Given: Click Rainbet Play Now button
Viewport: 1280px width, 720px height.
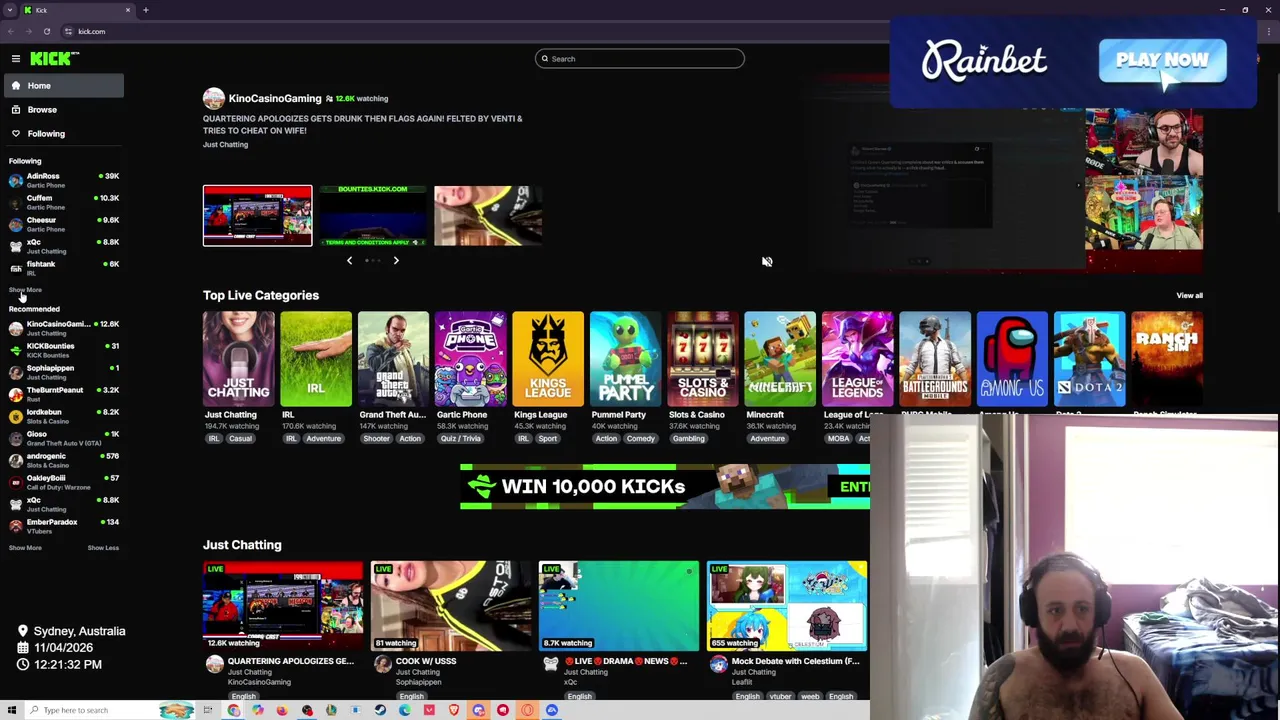Looking at the screenshot, I should pos(1162,61).
